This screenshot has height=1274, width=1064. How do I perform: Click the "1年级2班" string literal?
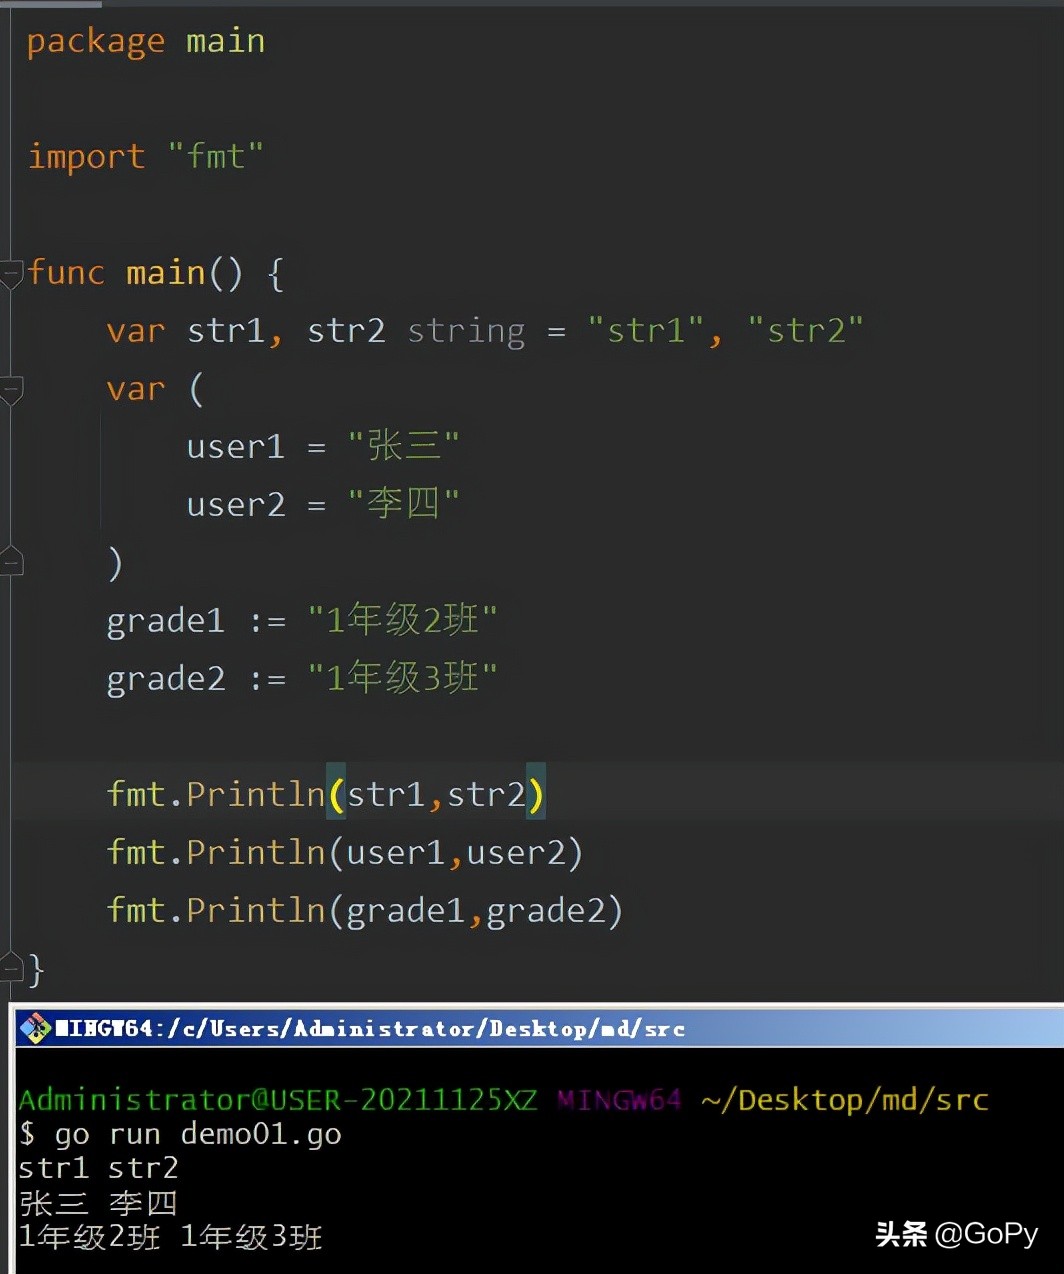click(402, 620)
